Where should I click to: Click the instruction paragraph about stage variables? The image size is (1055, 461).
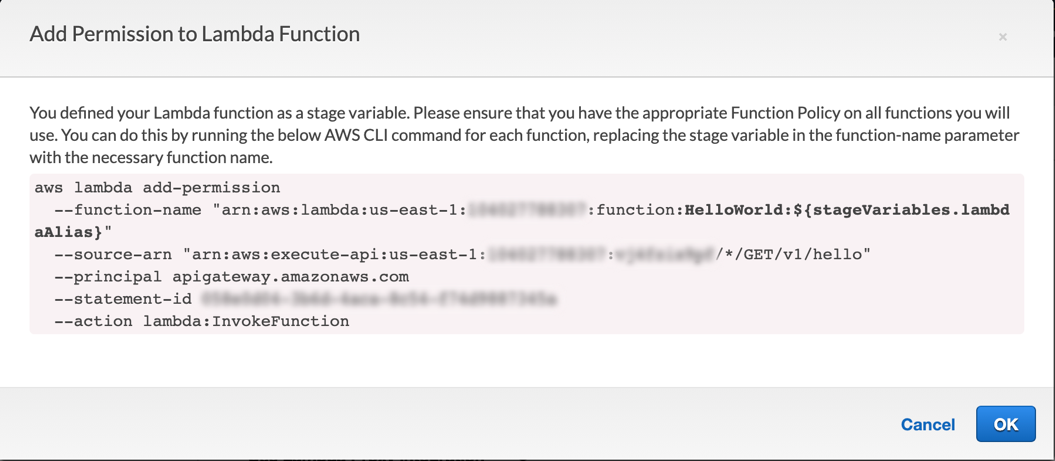(x=524, y=135)
